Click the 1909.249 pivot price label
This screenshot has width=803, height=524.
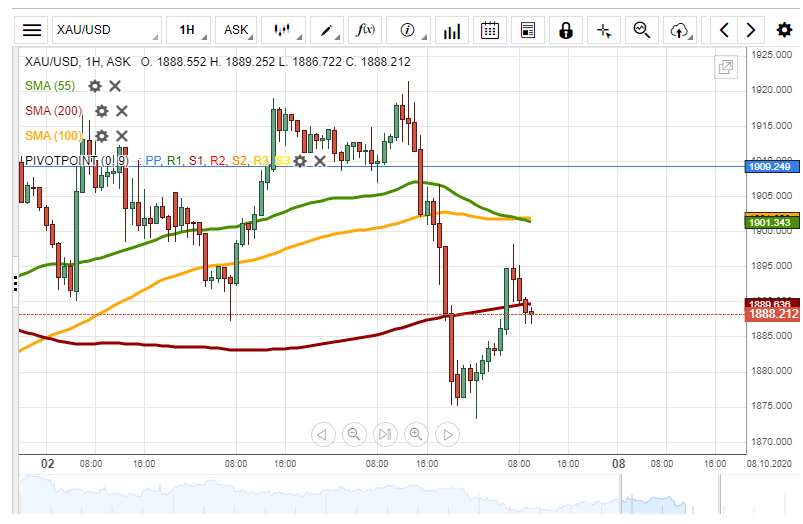pos(771,166)
